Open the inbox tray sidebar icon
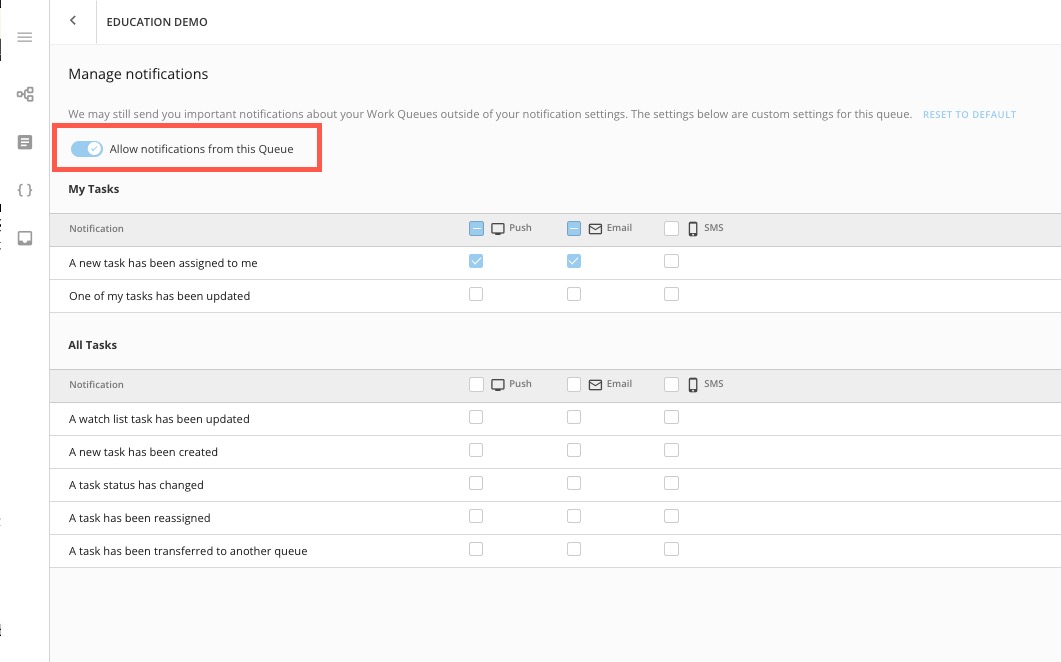Viewport: 1061px width, 662px height. point(25,238)
